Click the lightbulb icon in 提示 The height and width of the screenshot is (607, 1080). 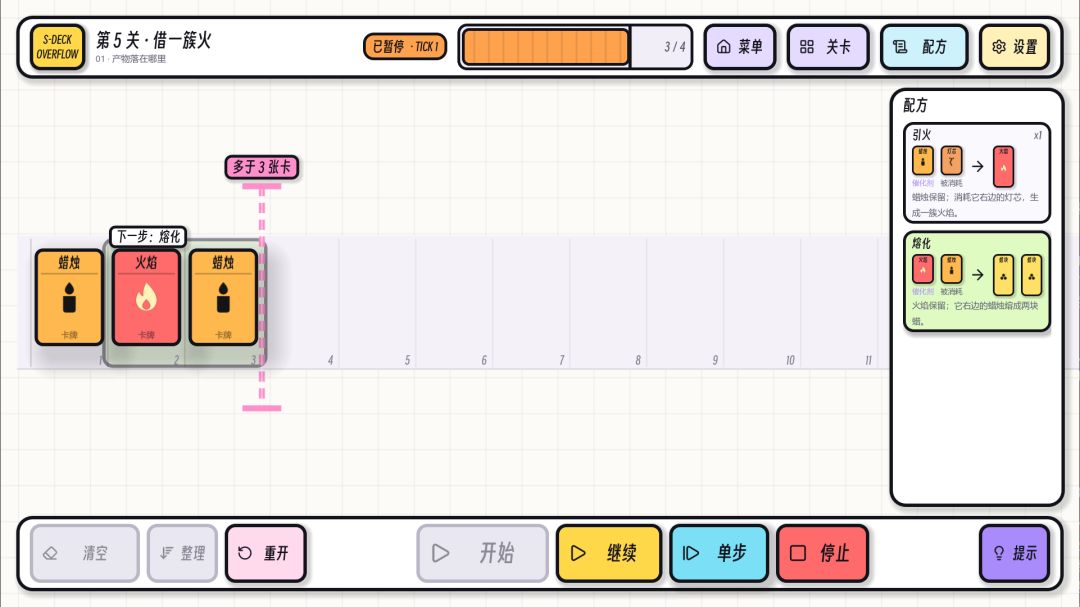click(999, 553)
